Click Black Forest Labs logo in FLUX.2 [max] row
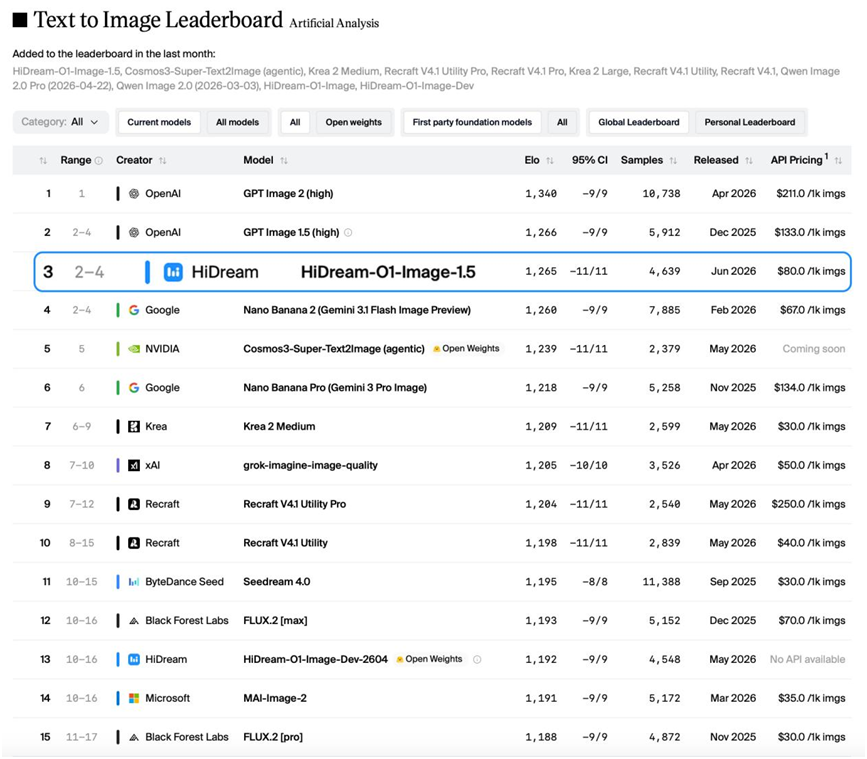 click(134, 621)
